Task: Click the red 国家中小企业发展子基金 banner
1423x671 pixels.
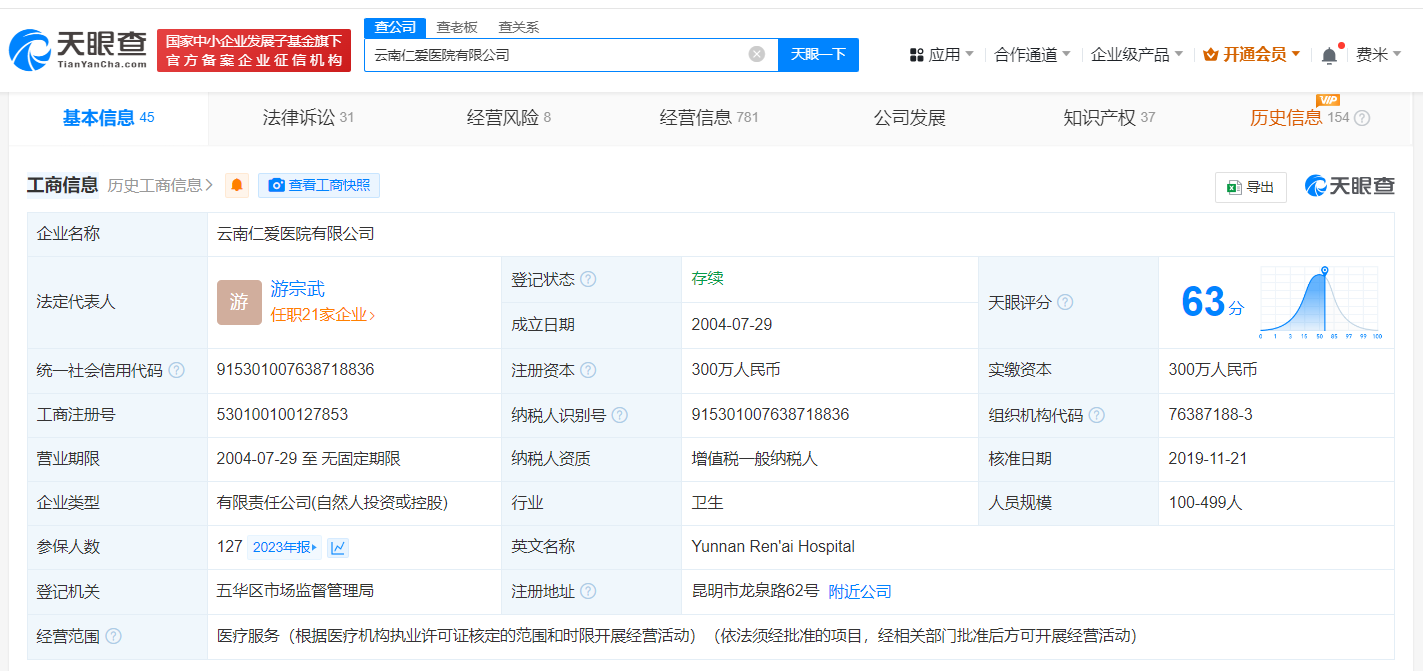Action: pos(254,50)
